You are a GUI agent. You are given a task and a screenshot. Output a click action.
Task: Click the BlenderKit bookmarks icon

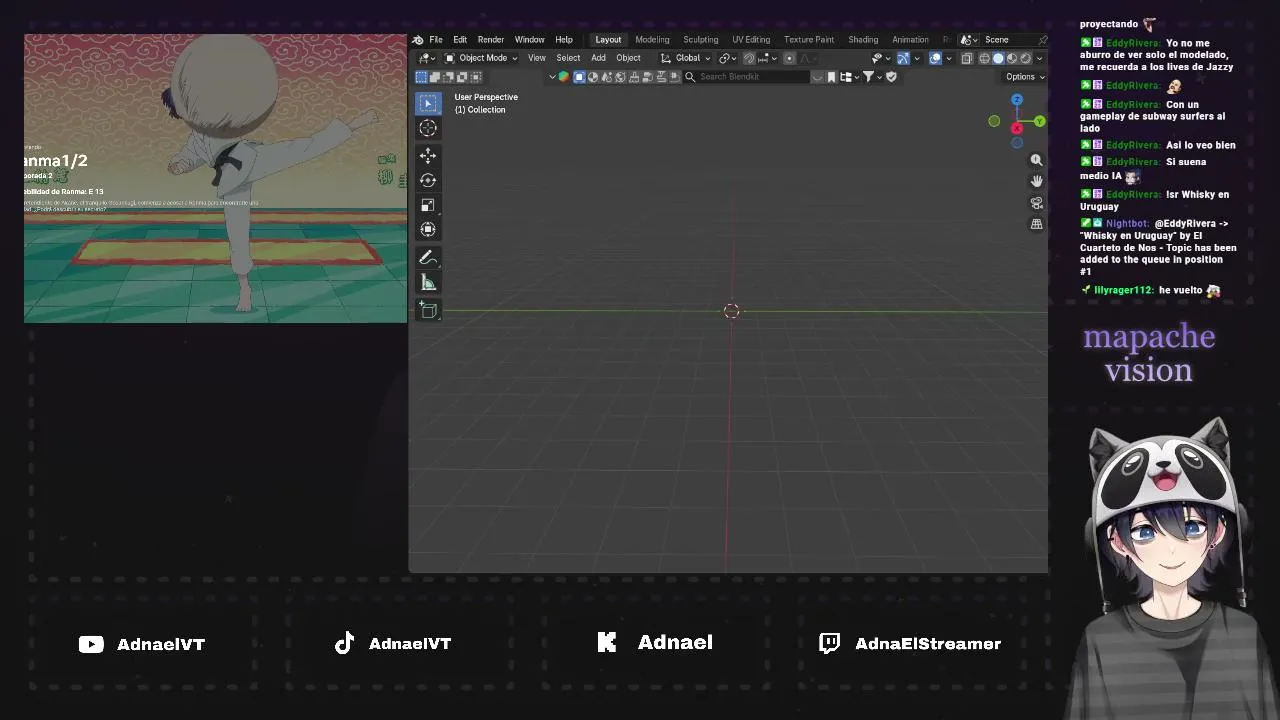coord(831,77)
